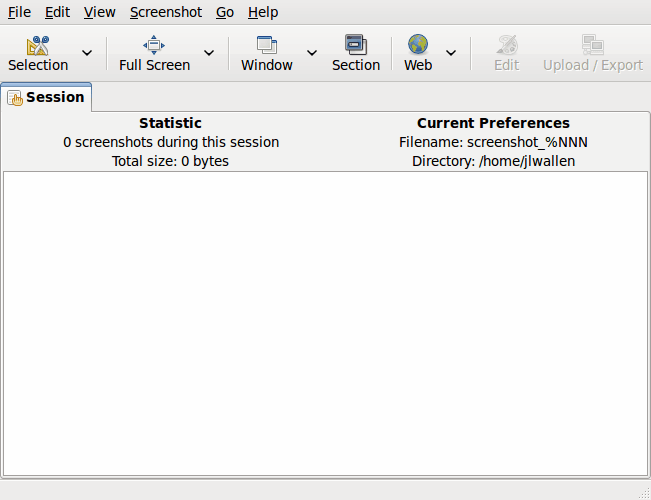The width and height of the screenshot is (651, 500).
Task: Open the Help menu
Action: (x=263, y=12)
